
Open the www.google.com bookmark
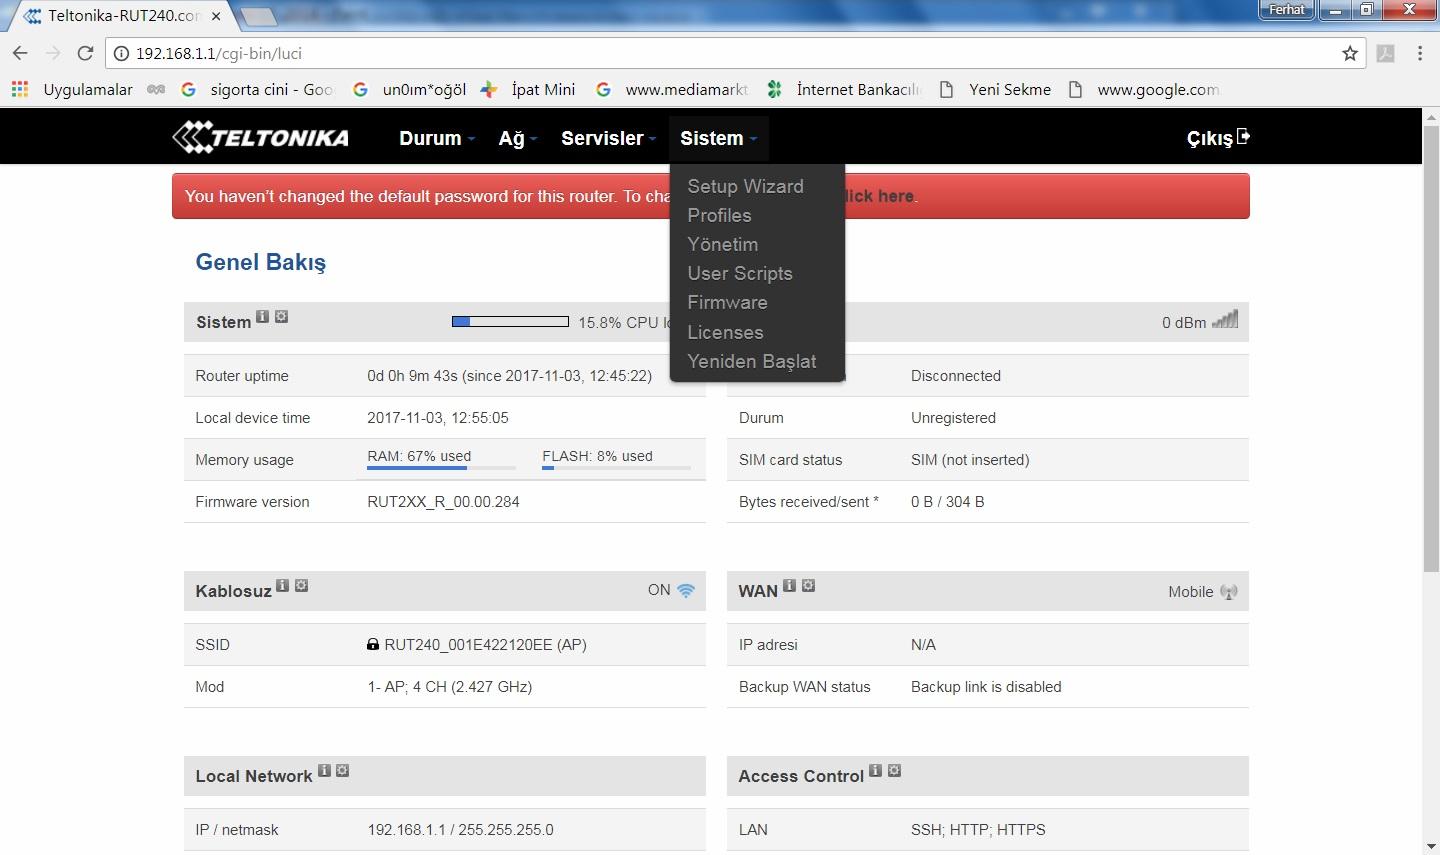1144,89
